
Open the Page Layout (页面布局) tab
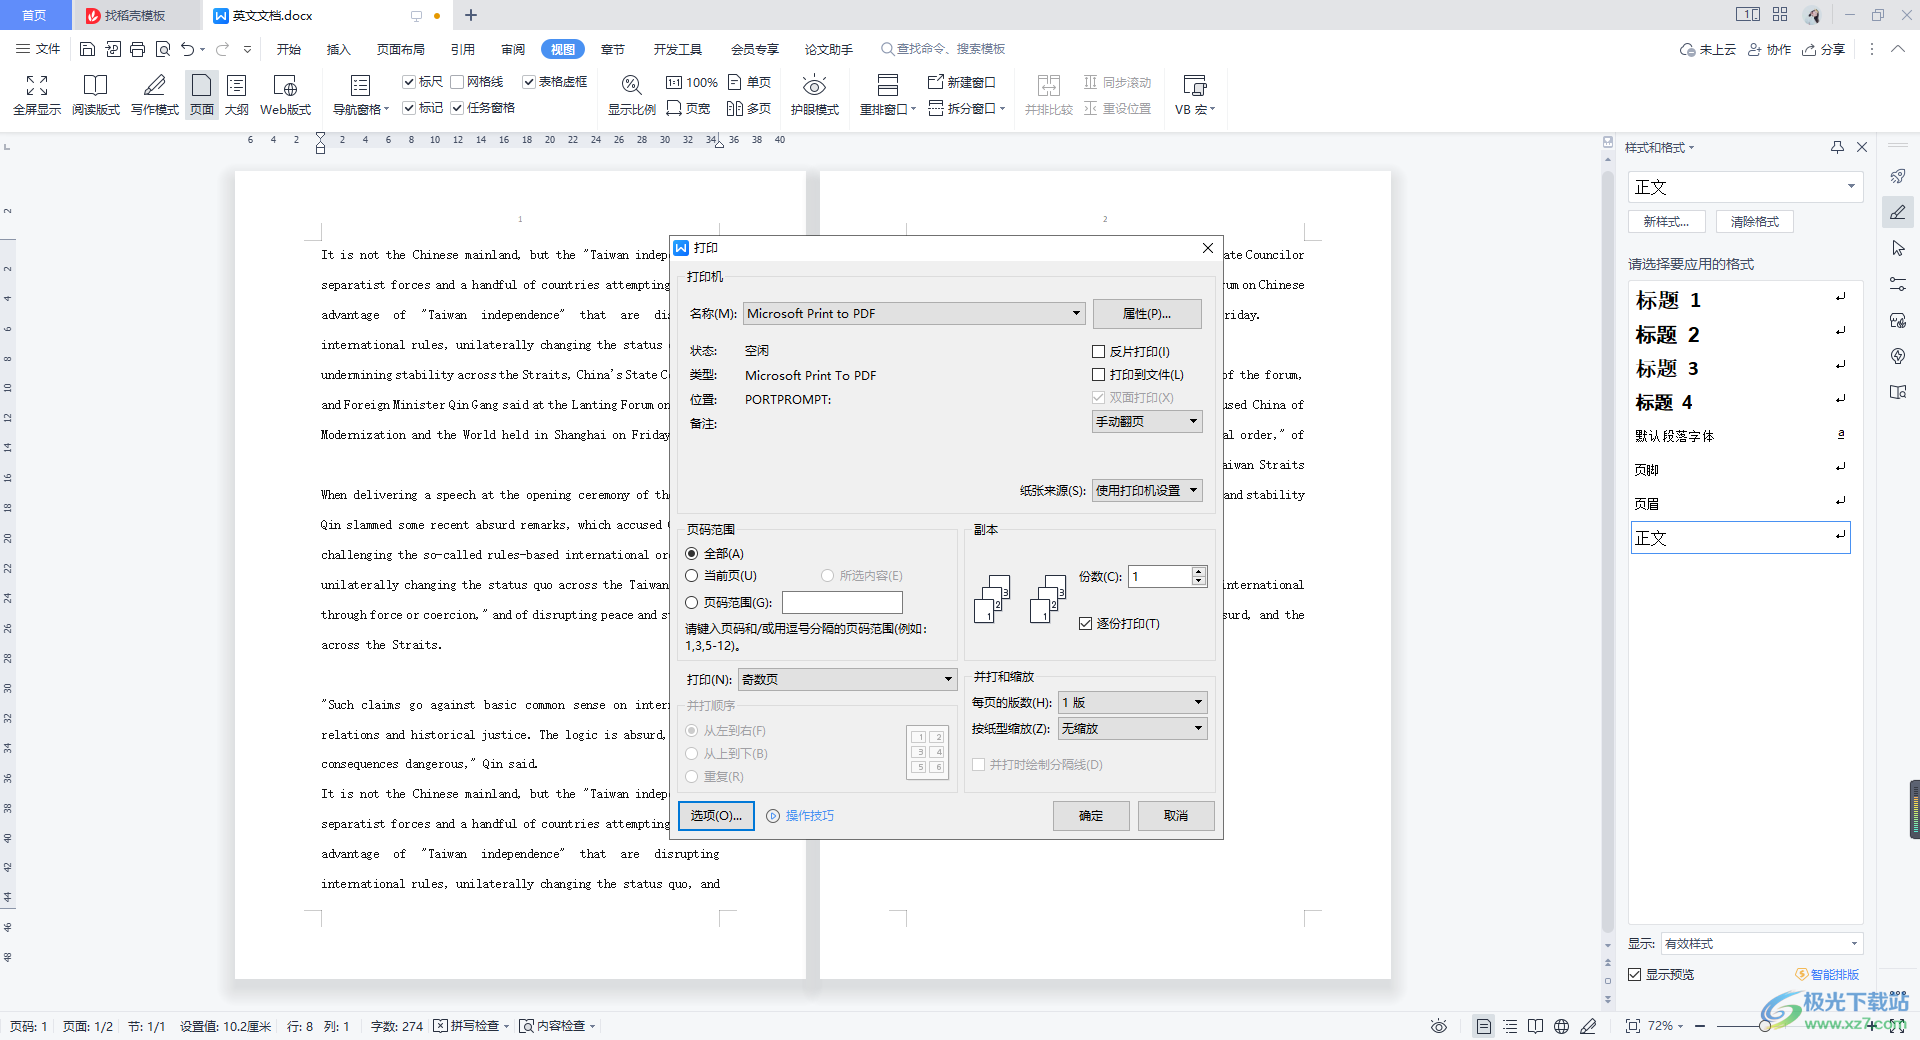click(x=400, y=49)
